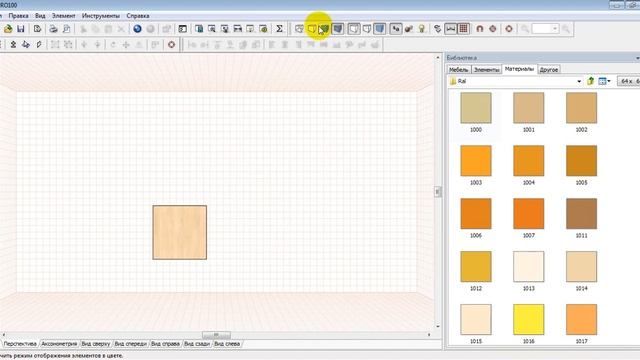Toggle the contours display icon
The height and width of the screenshot is (360, 640).
pos(353,29)
